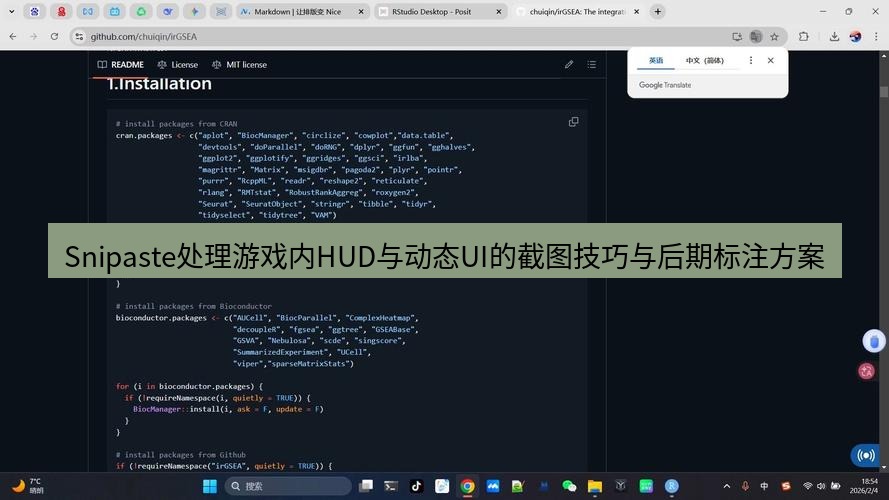Reload the GitHub page
Screen dimensions: 889x500
click(54, 36)
